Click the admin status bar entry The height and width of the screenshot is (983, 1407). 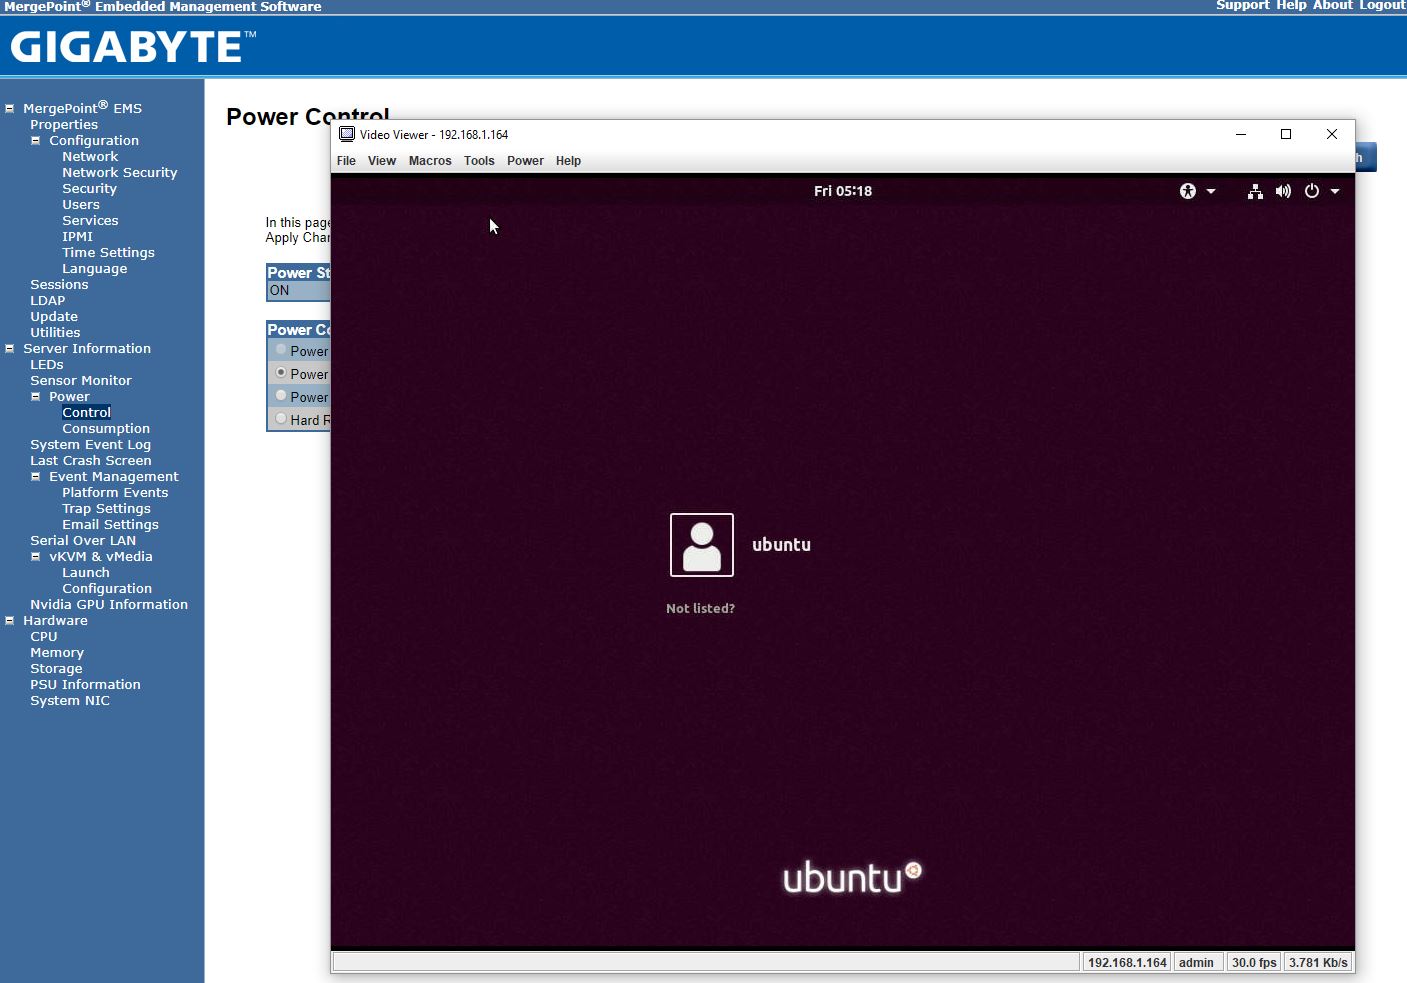click(1196, 963)
